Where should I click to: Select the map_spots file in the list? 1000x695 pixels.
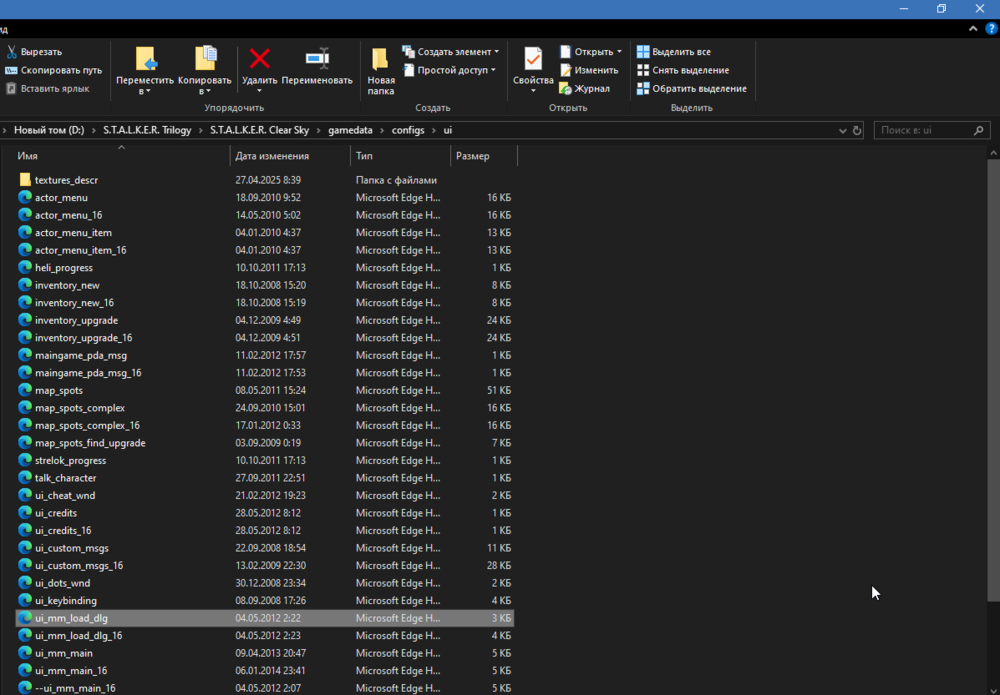click(x=59, y=390)
